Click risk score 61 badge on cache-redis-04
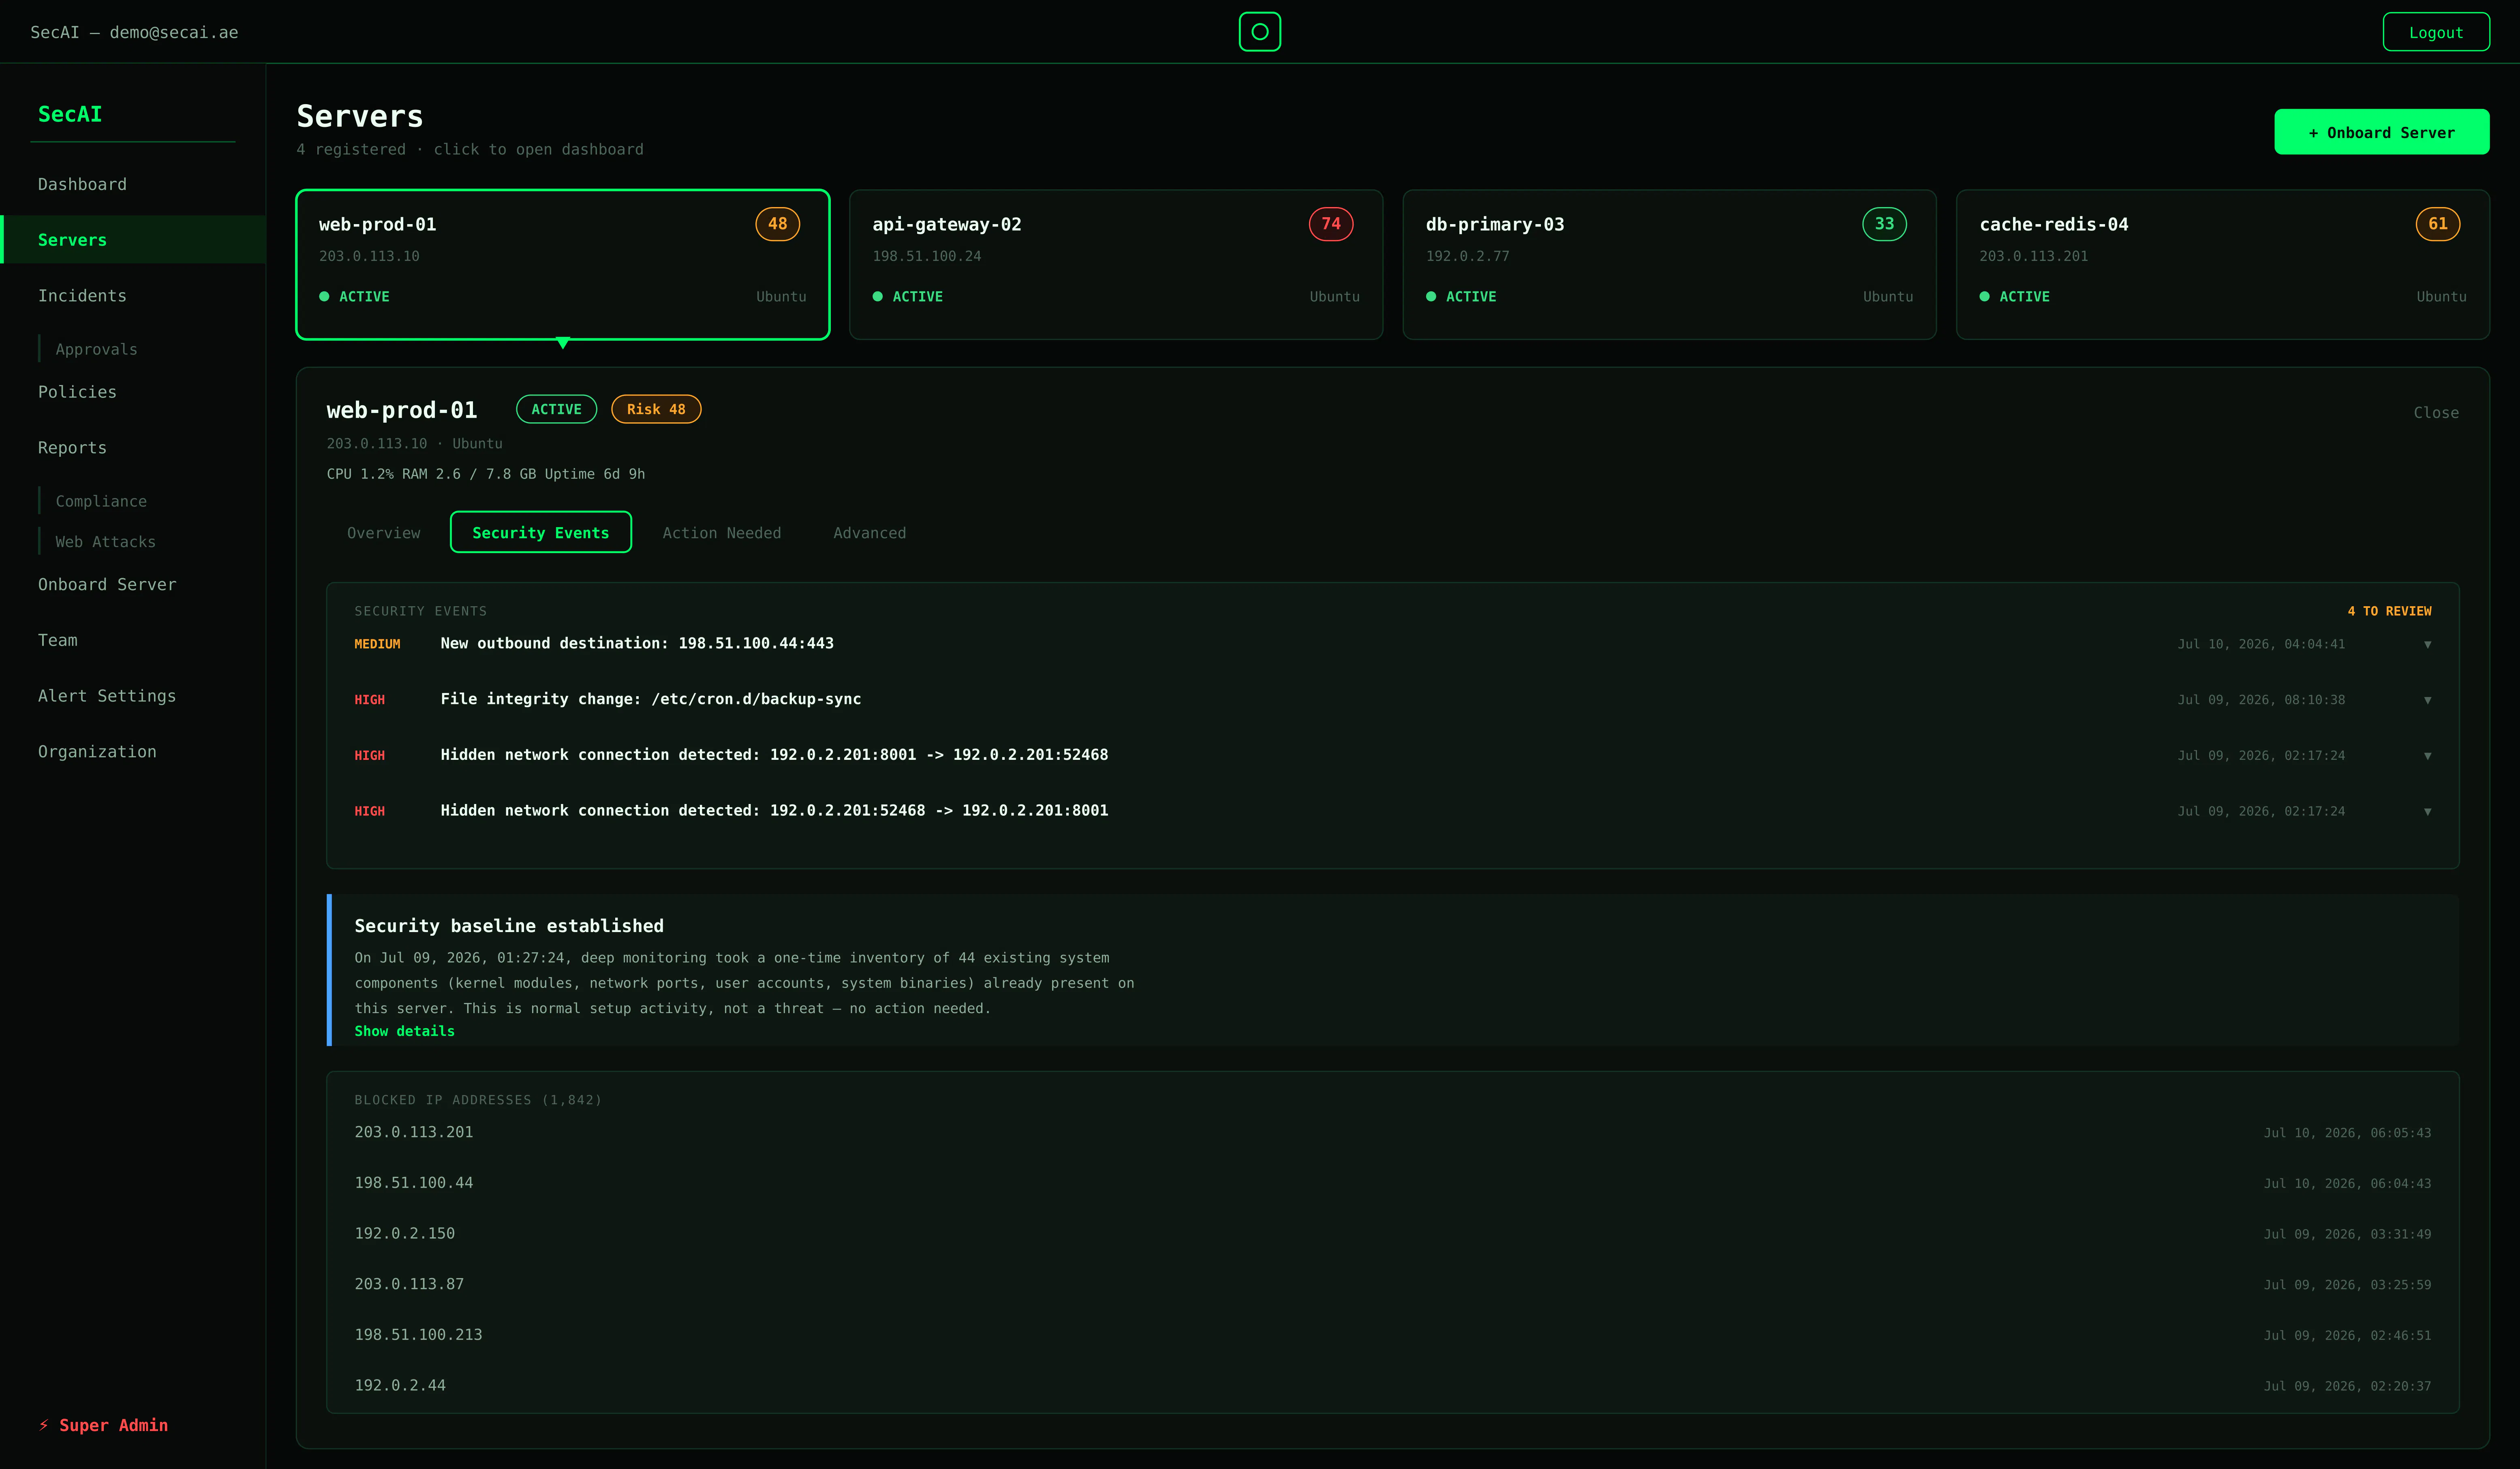The height and width of the screenshot is (1469, 2520). (2438, 224)
